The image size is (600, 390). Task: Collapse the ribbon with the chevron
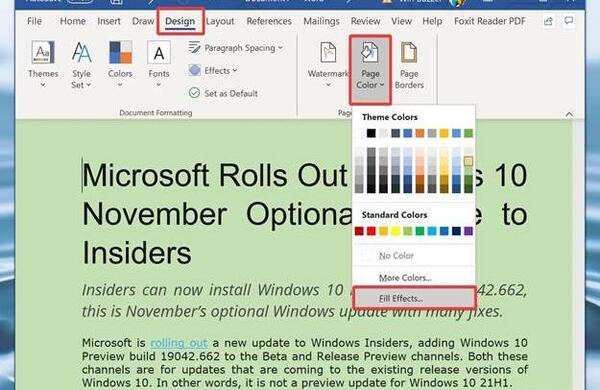(x=569, y=114)
